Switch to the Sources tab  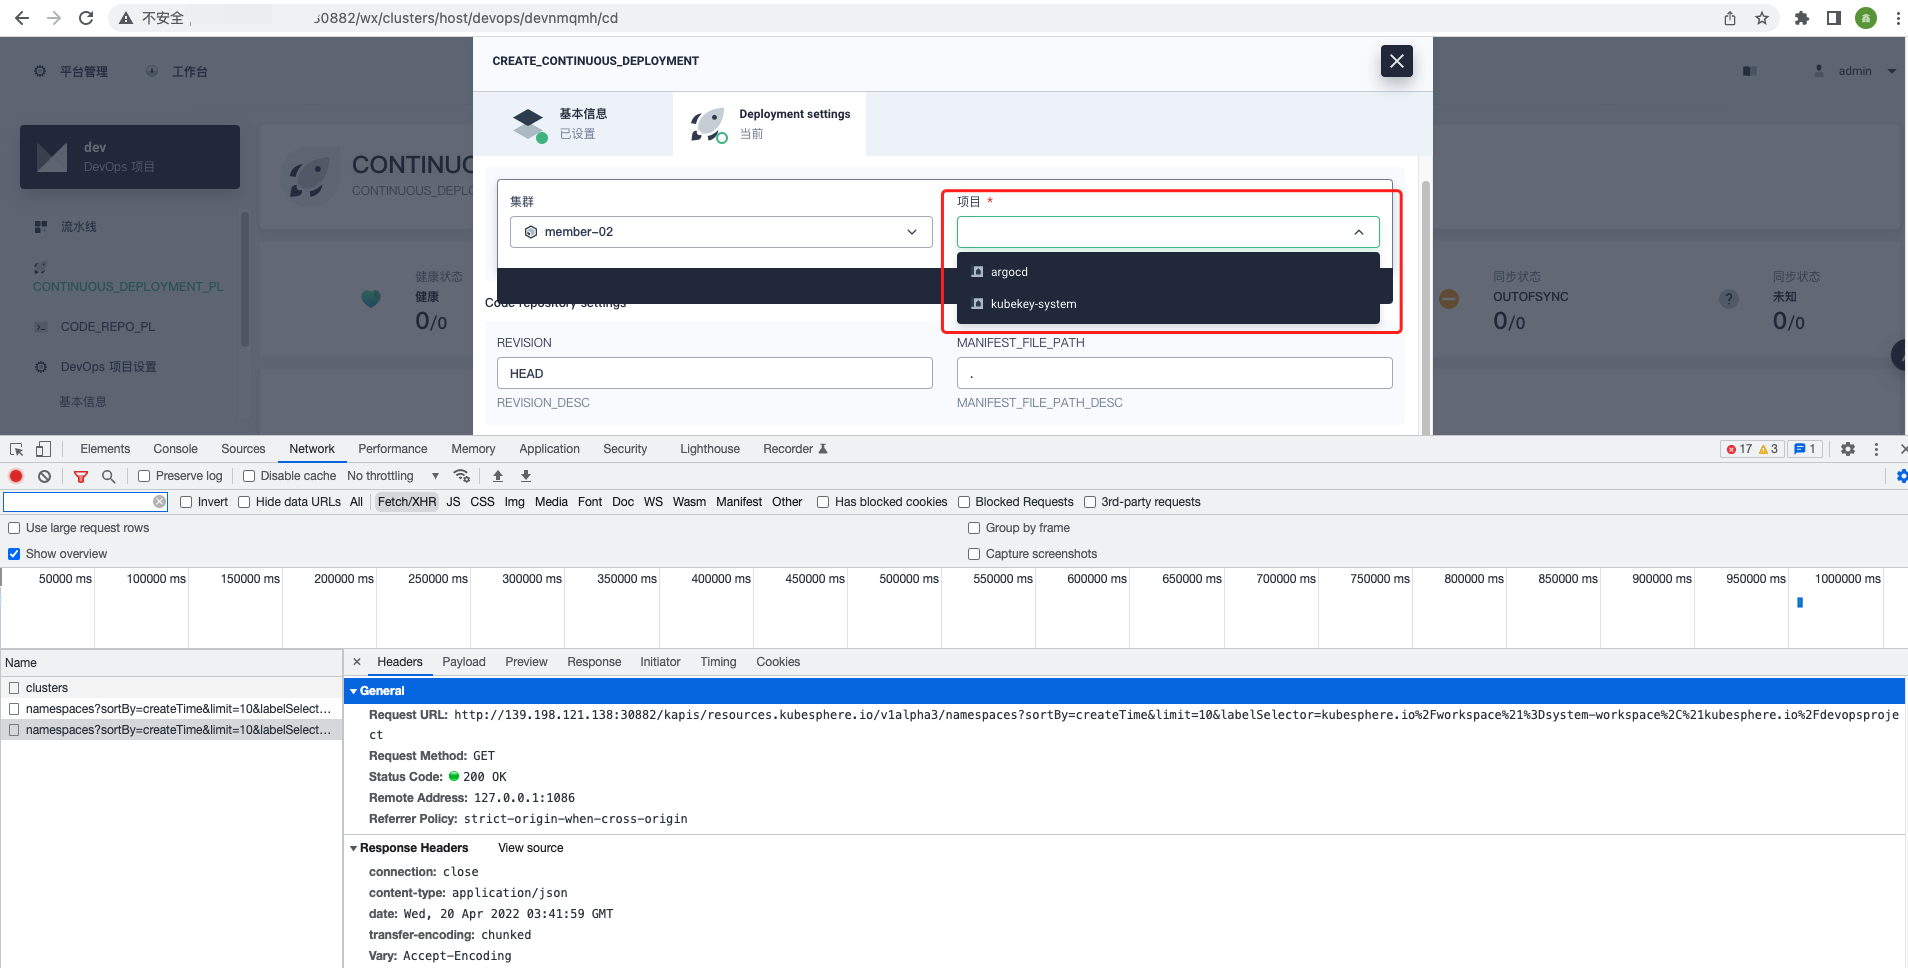pos(243,449)
